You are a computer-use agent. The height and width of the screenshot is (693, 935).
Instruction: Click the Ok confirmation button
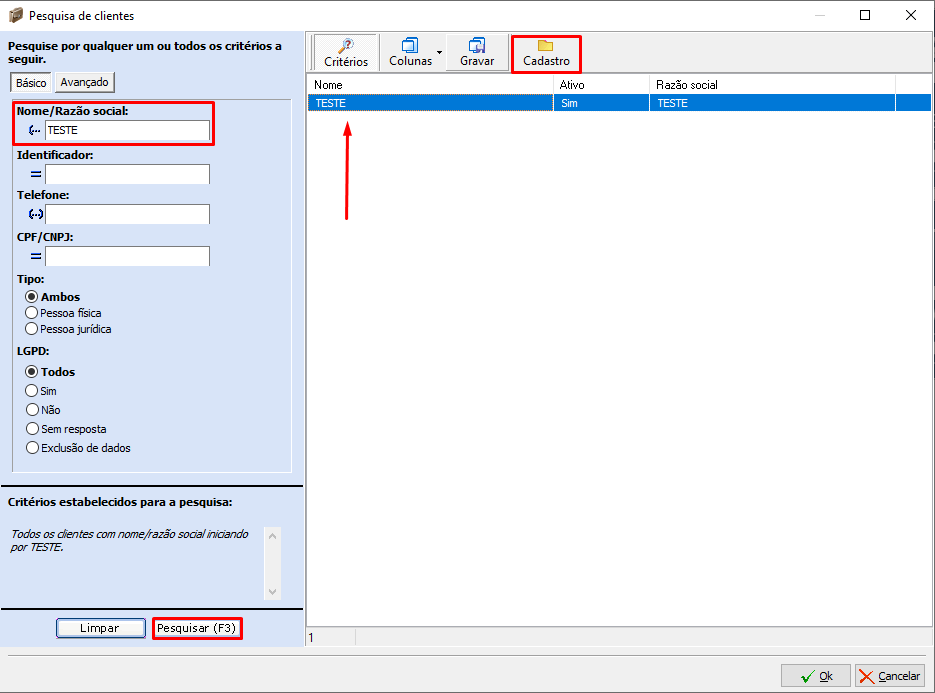(816, 676)
